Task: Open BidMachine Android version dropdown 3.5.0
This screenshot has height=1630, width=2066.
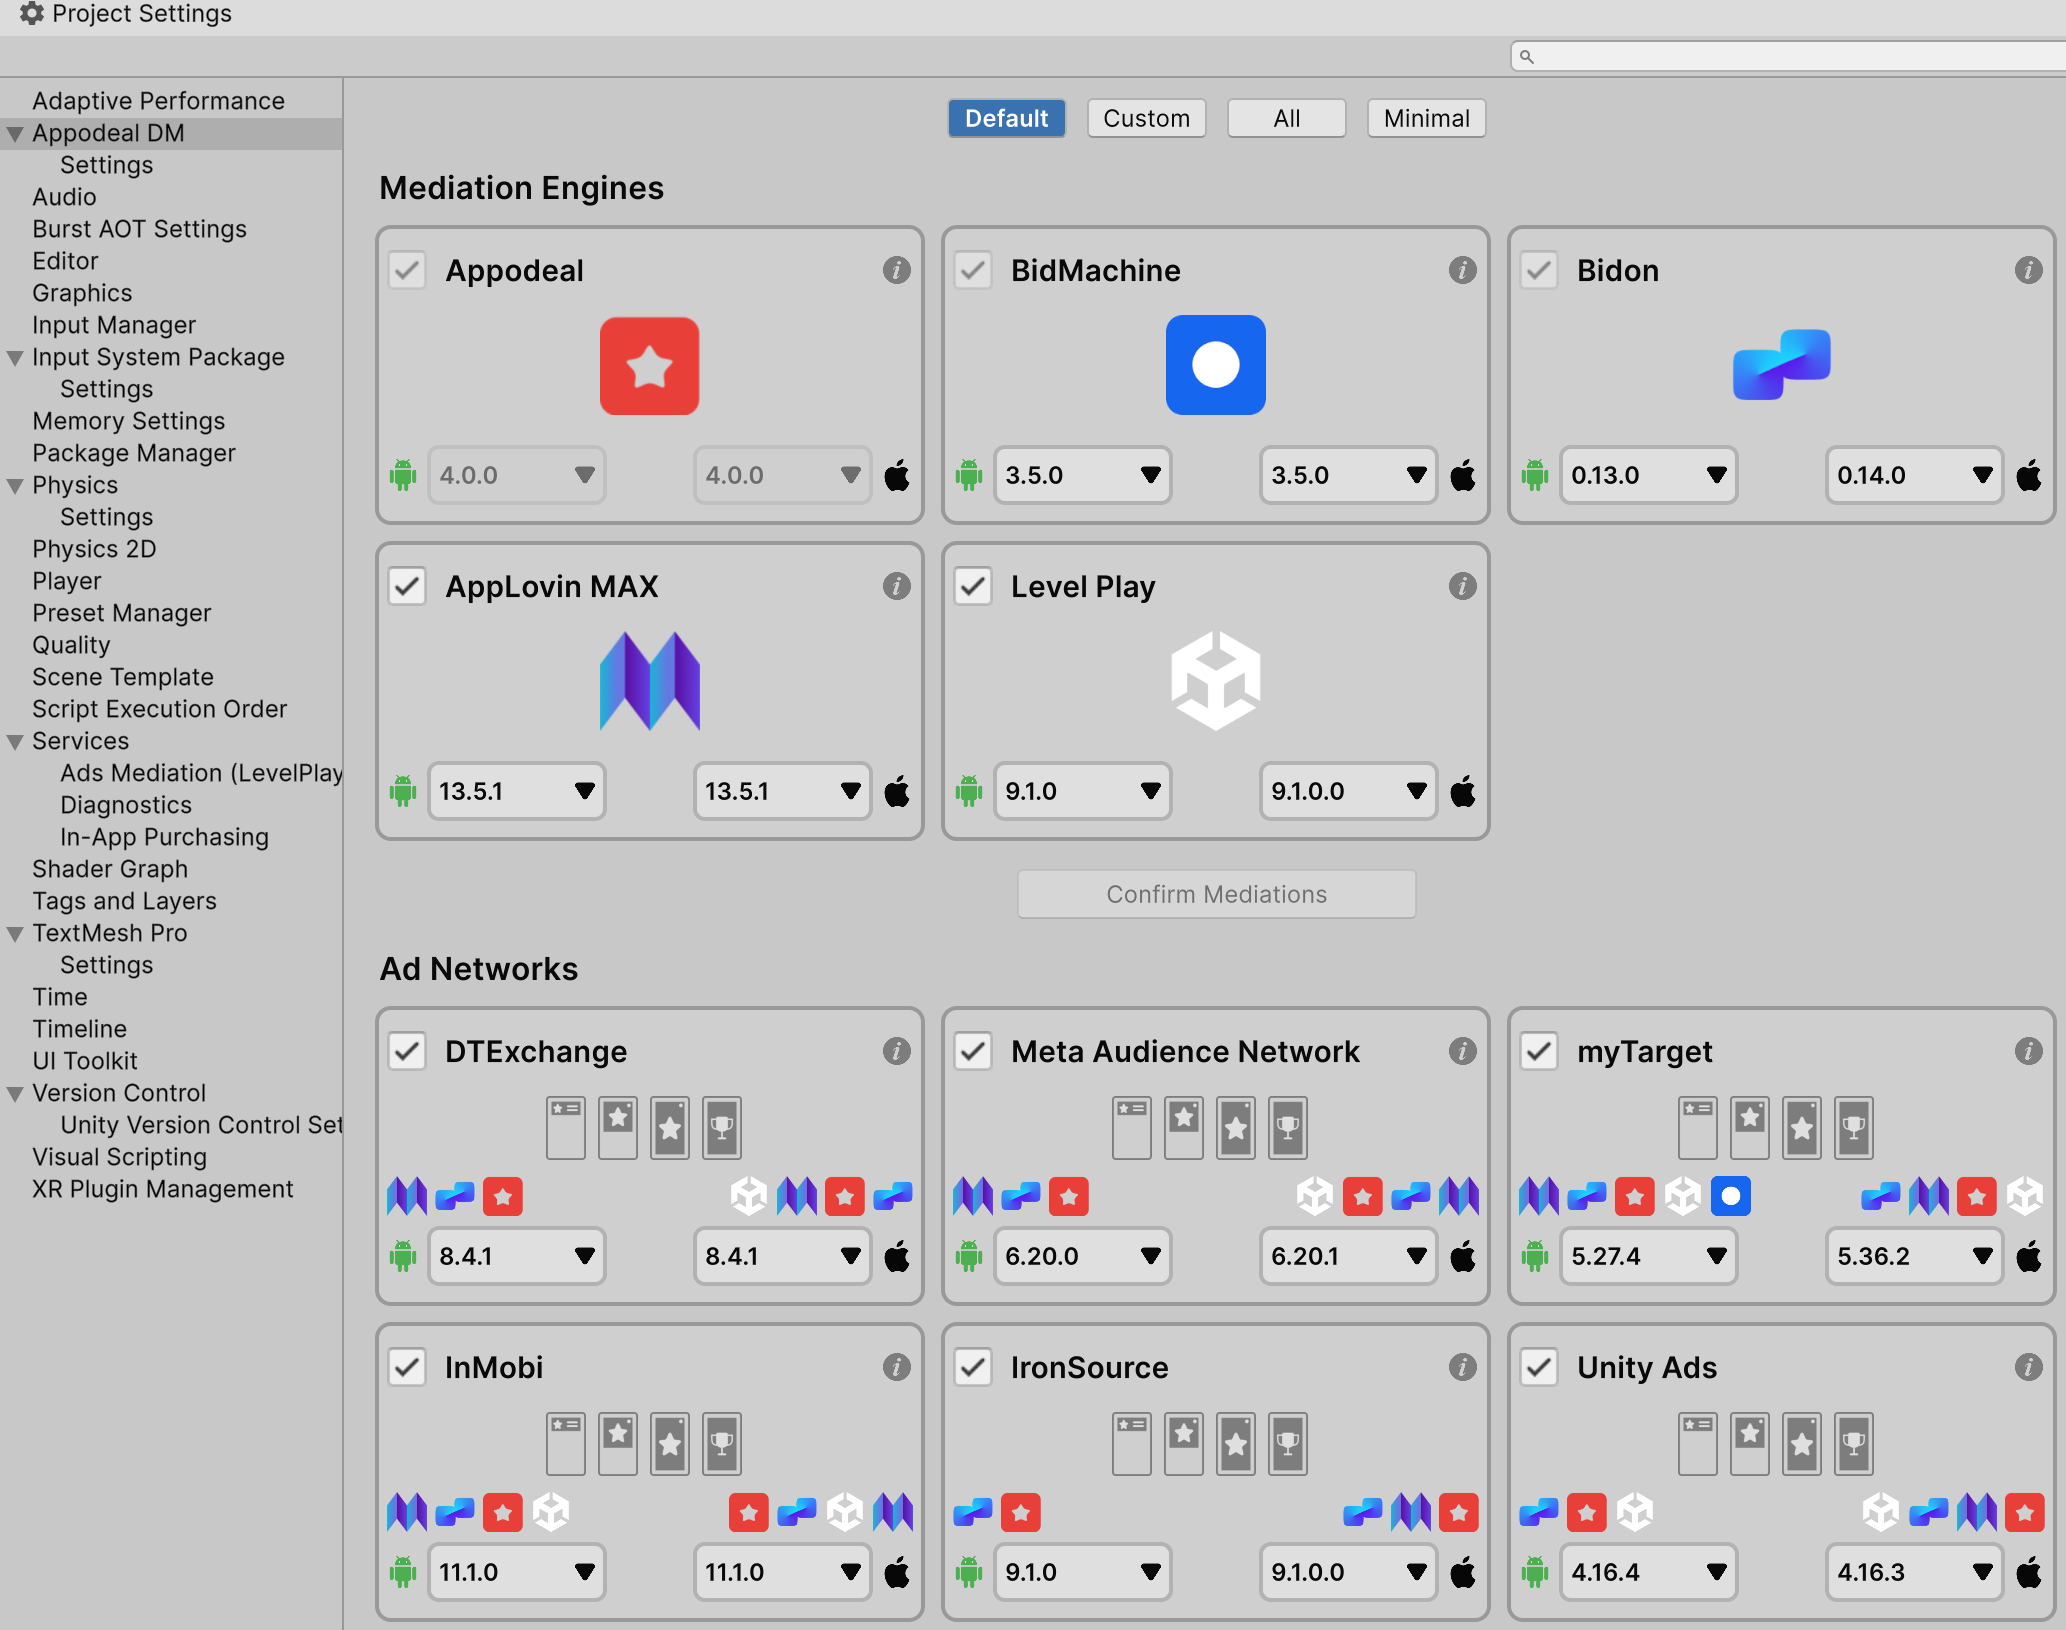Action: (1082, 475)
